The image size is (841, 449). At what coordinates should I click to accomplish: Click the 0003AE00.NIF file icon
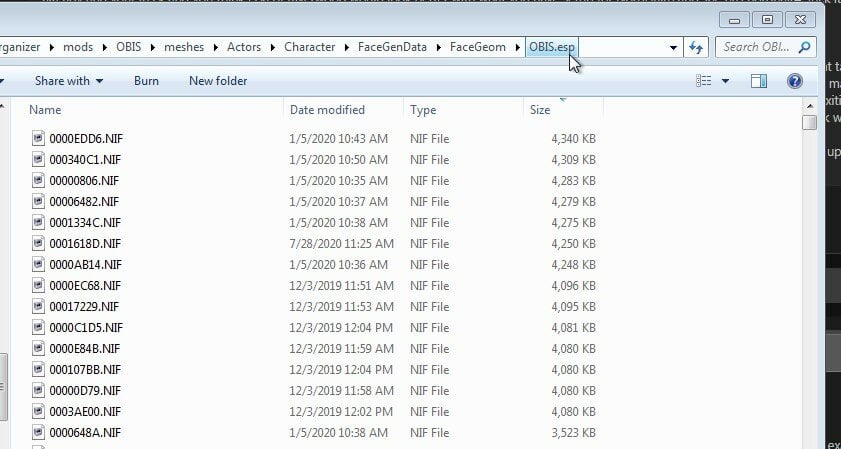point(38,411)
